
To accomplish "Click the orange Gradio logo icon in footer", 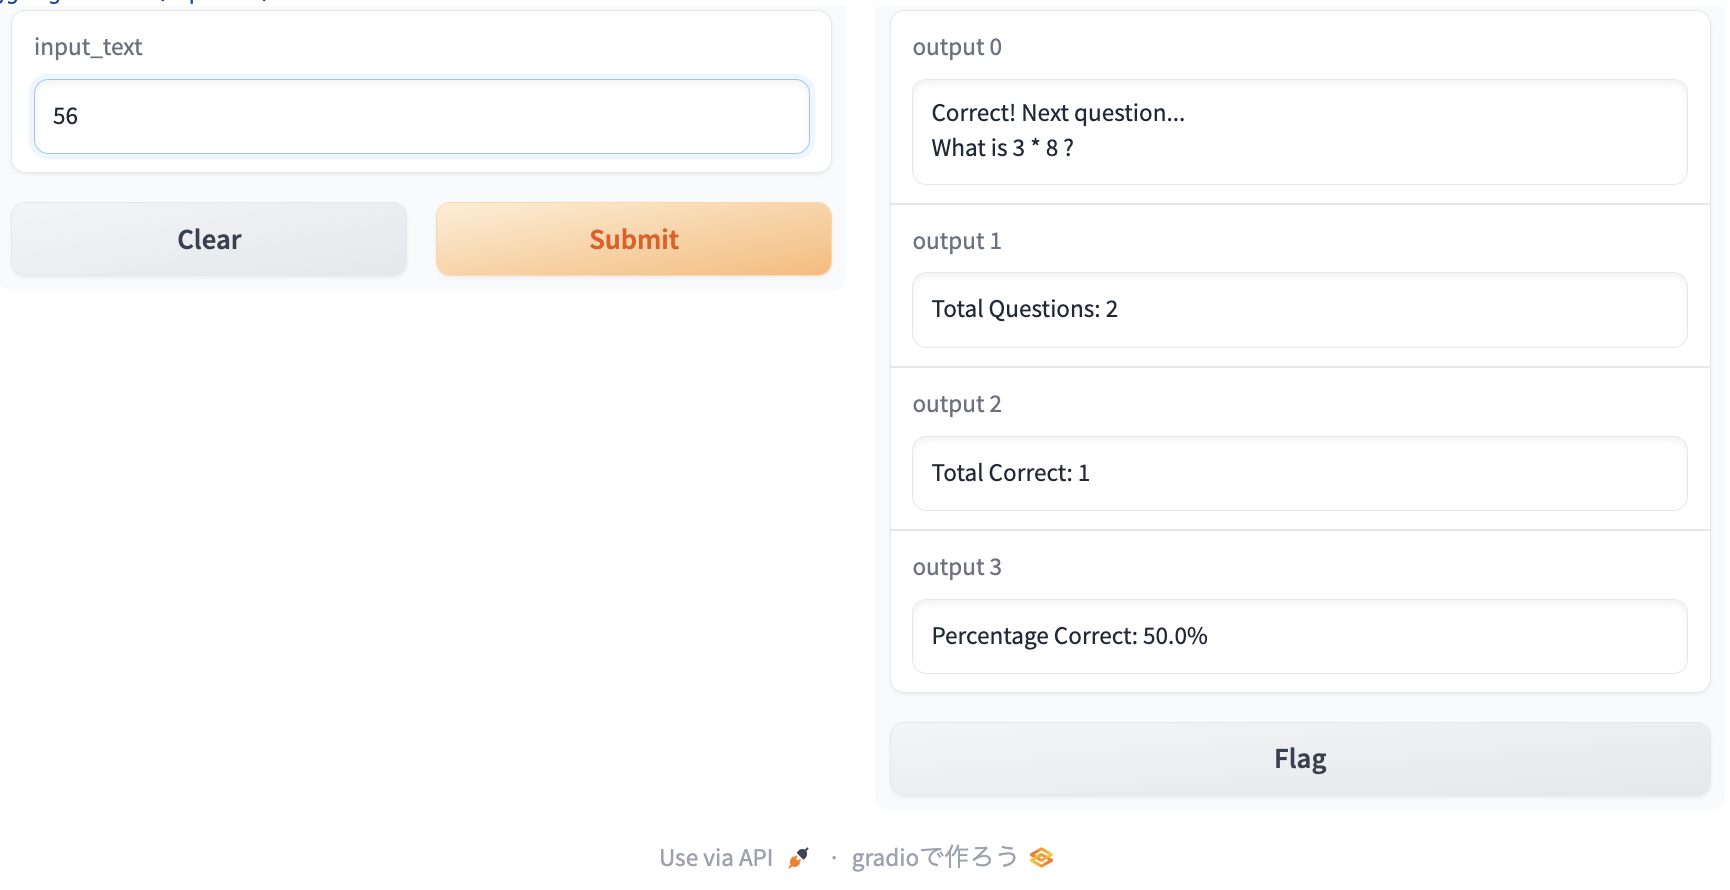I will tap(1041, 858).
